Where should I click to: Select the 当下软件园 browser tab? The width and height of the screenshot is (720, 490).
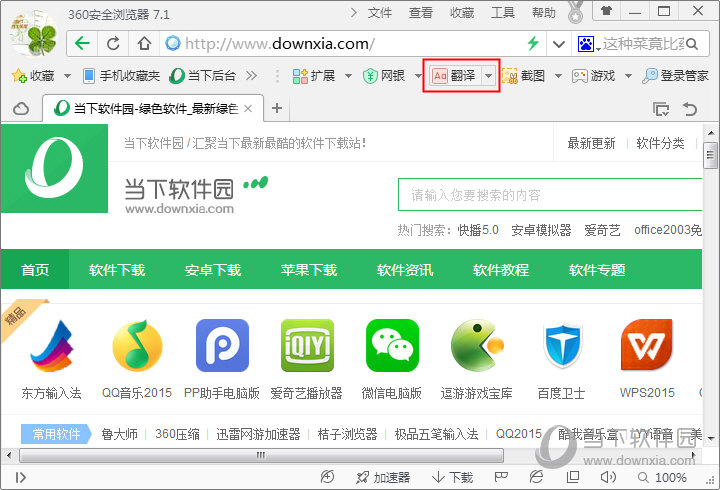(x=153, y=108)
